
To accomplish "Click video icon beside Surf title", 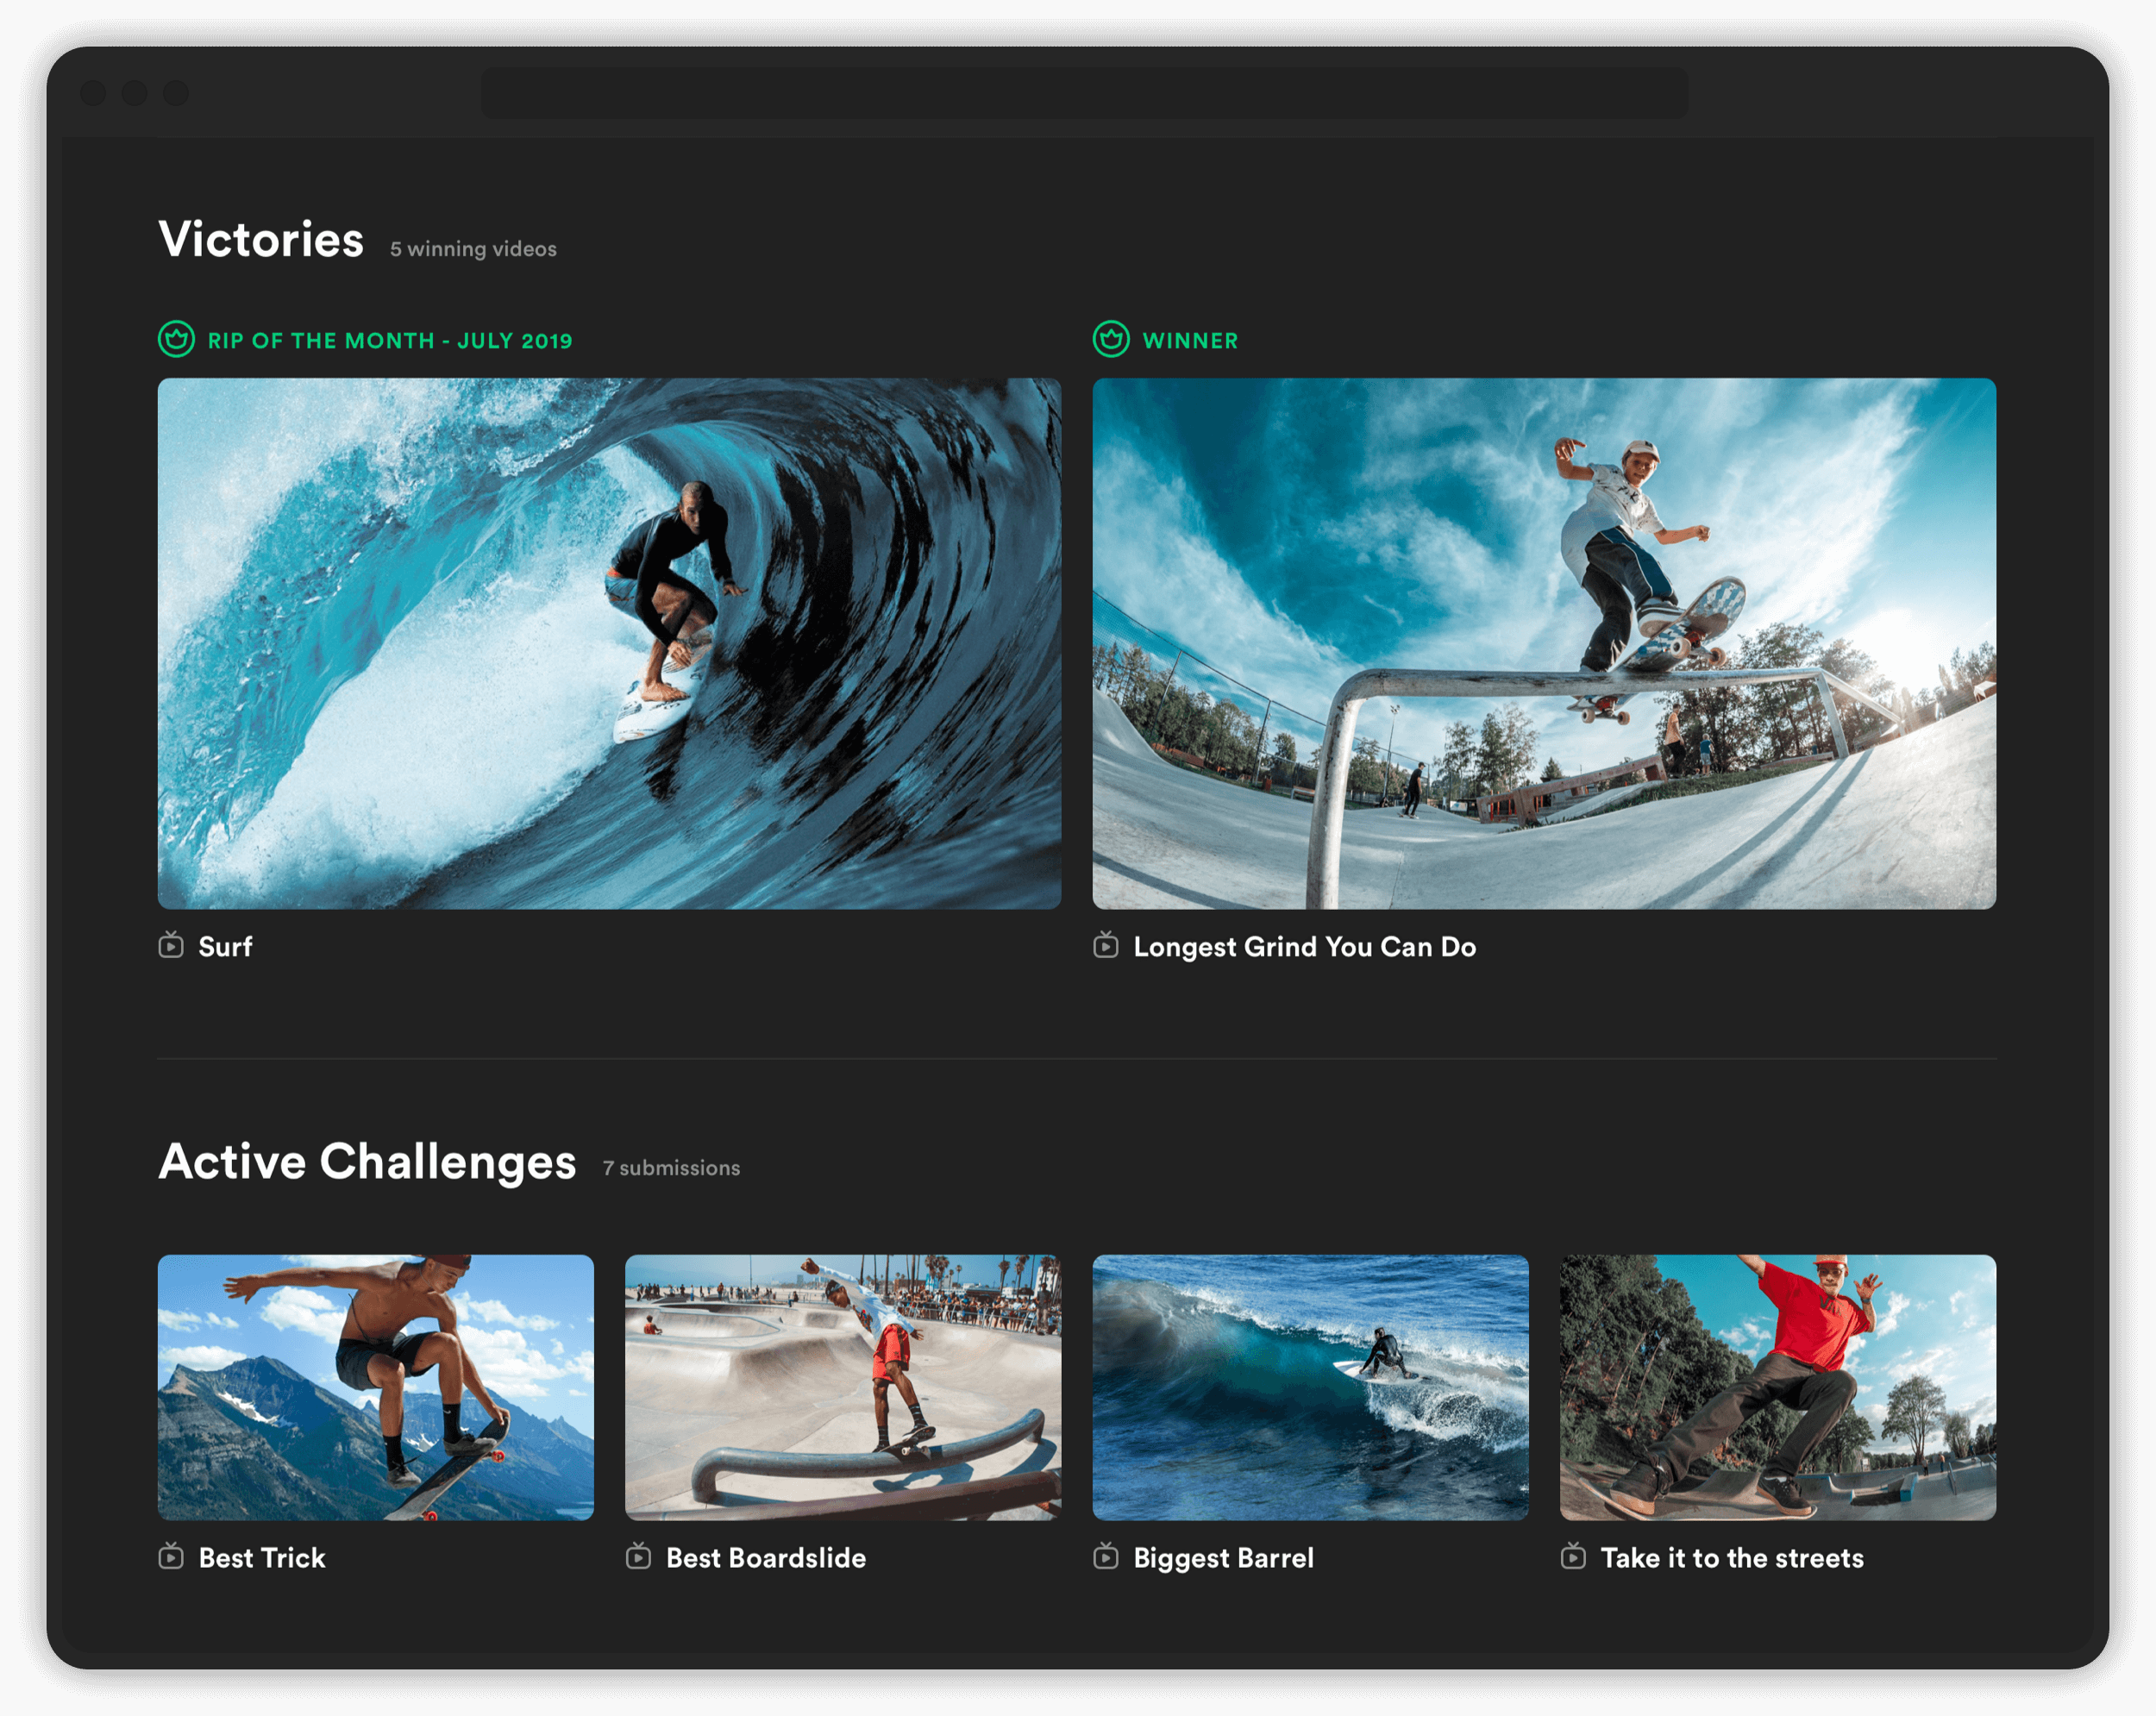I will pyautogui.click(x=171, y=945).
